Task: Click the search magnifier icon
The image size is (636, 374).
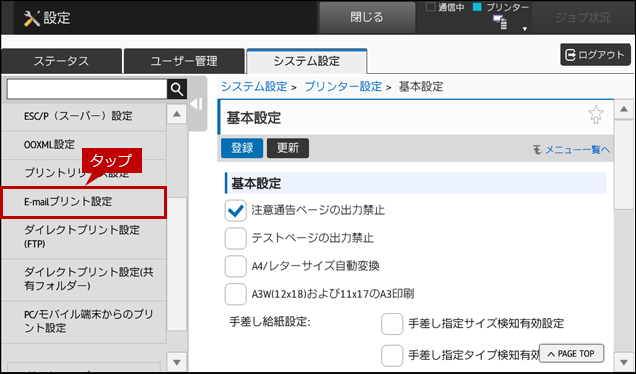Action: (x=177, y=89)
